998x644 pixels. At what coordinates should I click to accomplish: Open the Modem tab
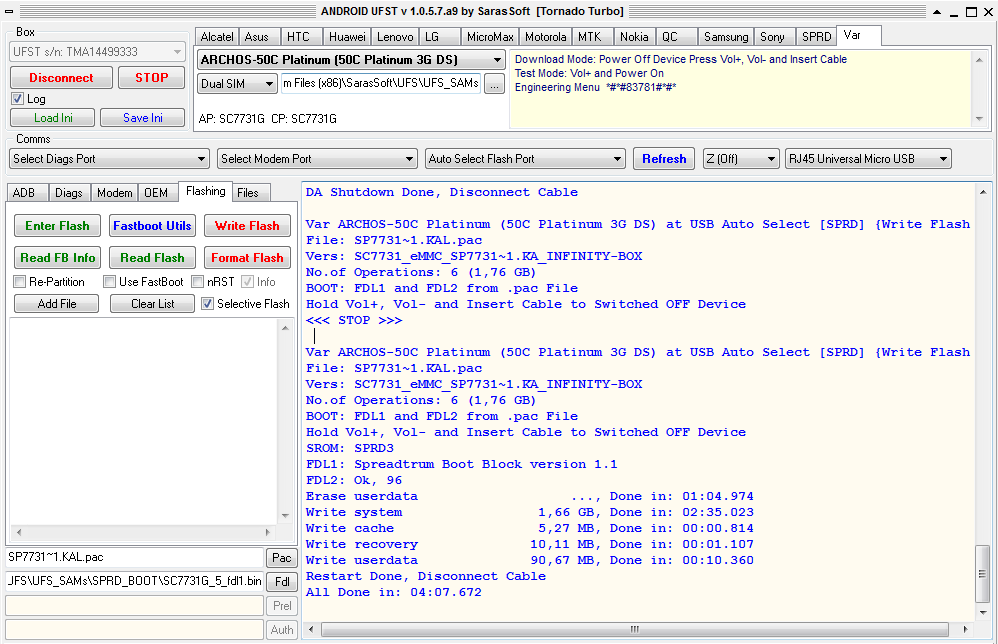(115, 193)
